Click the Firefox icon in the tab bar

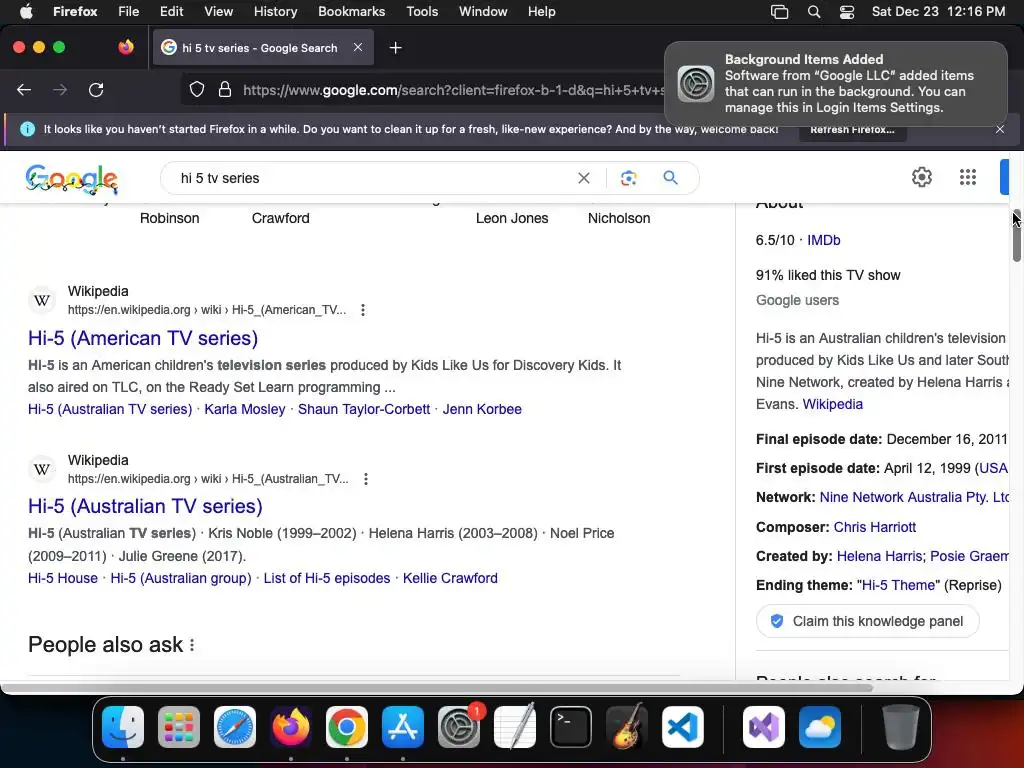click(x=126, y=47)
